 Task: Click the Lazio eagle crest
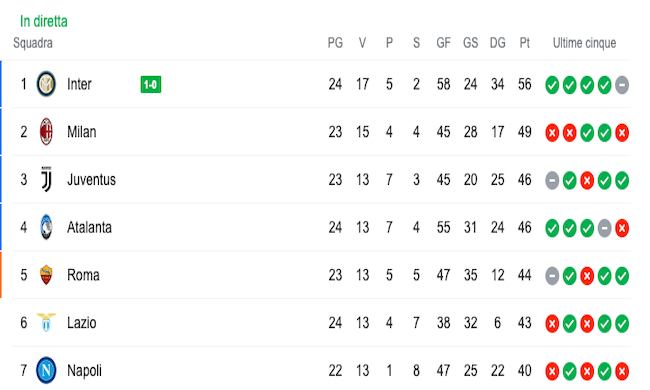pyautogui.click(x=46, y=322)
